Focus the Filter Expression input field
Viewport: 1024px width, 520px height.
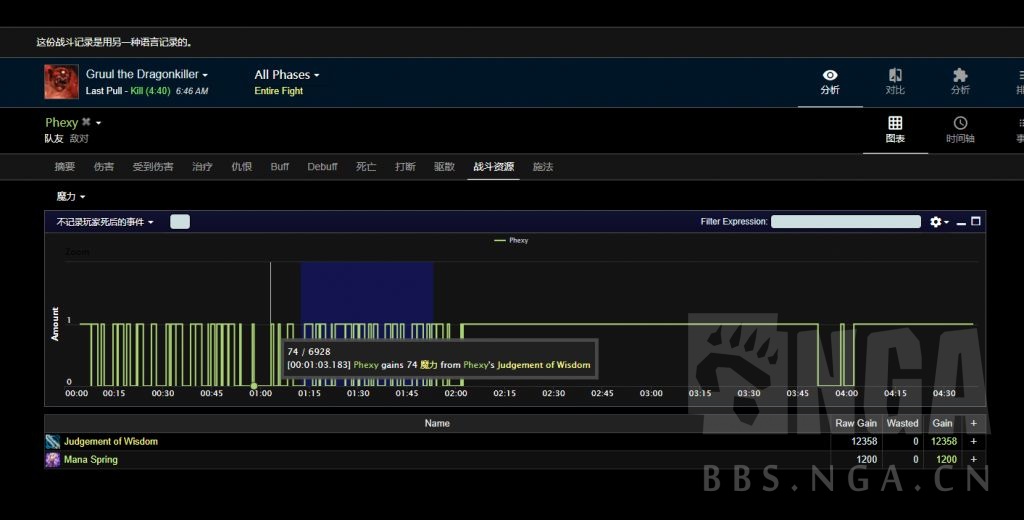[x=846, y=221]
